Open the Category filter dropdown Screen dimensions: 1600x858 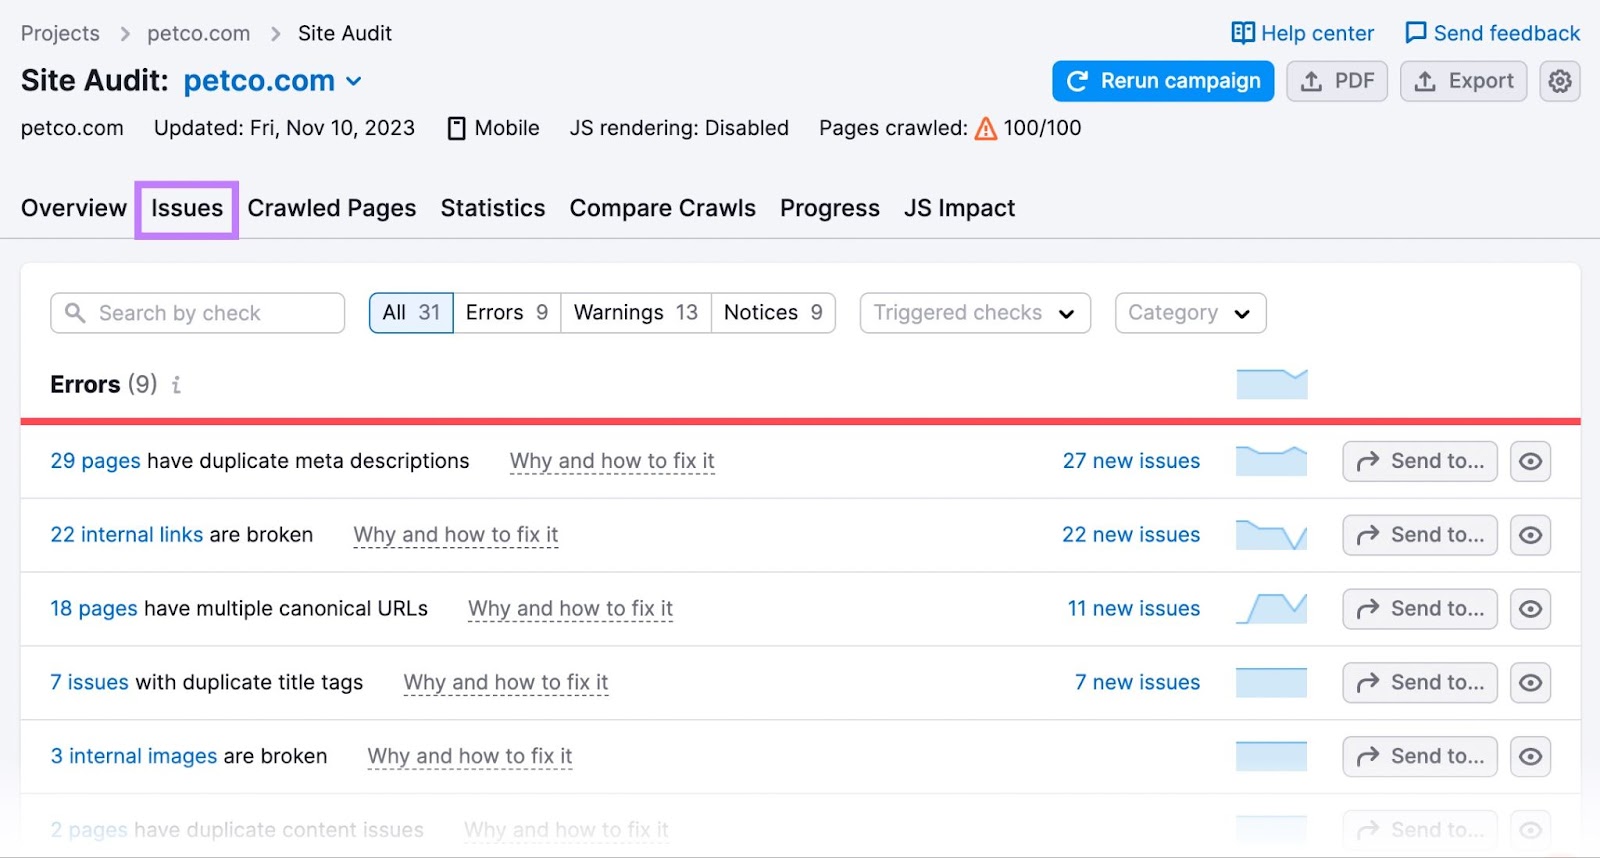1189,313
